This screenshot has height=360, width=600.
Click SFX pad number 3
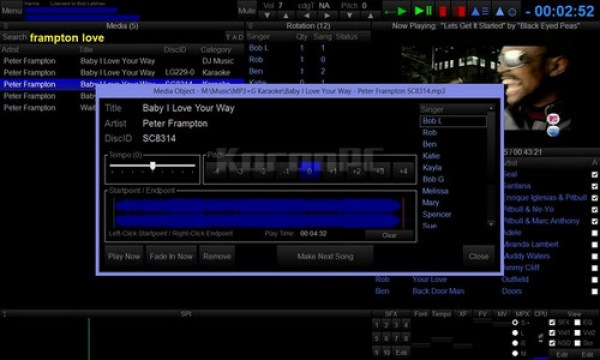(x=396, y=326)
